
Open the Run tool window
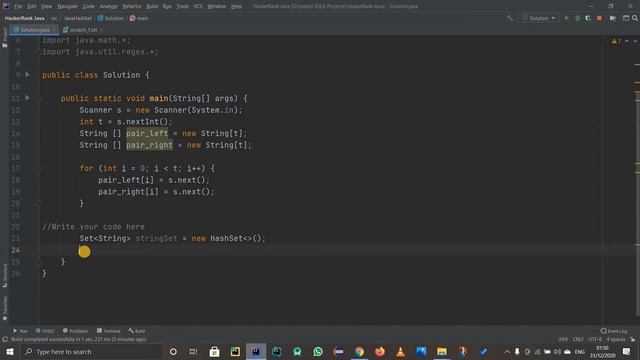(x=20, y=331)
